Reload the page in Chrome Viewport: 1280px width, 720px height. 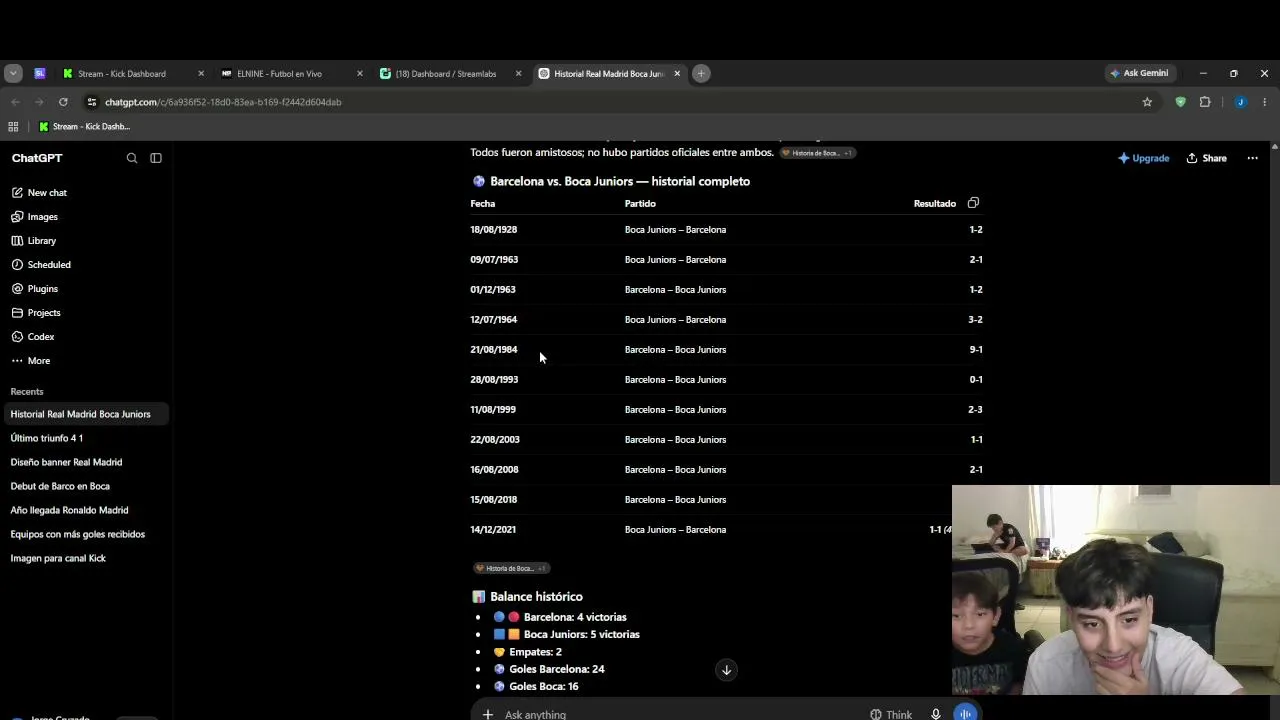[x=63, y=102]
